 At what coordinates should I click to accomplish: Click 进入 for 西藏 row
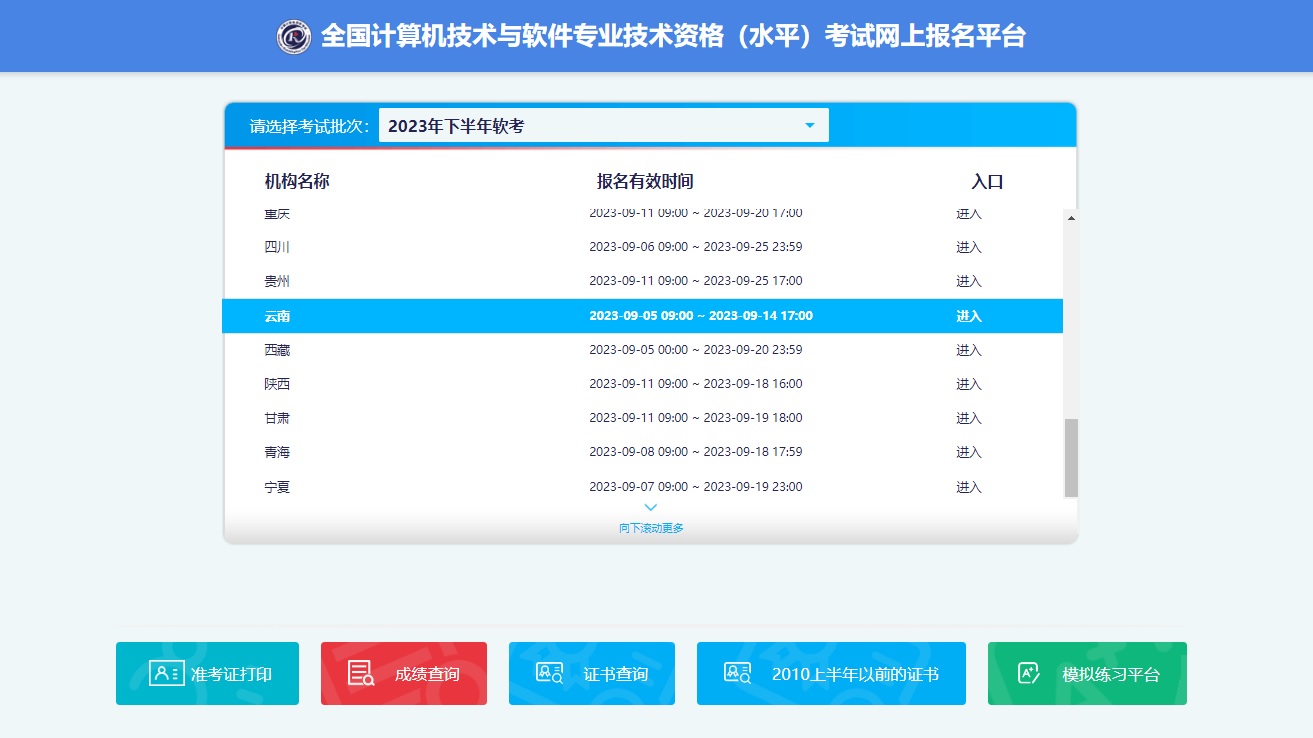click(968, 350)
